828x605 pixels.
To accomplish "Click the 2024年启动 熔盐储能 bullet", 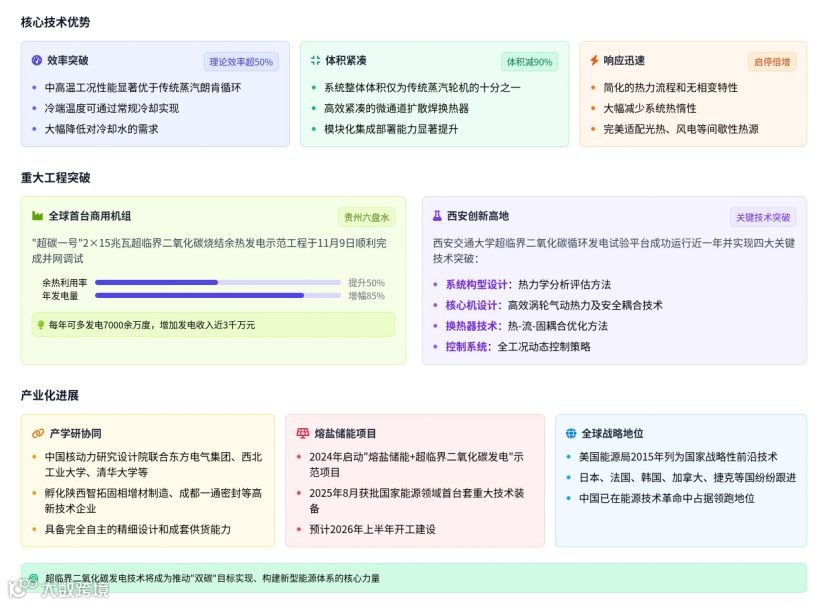I will (417, 465).
